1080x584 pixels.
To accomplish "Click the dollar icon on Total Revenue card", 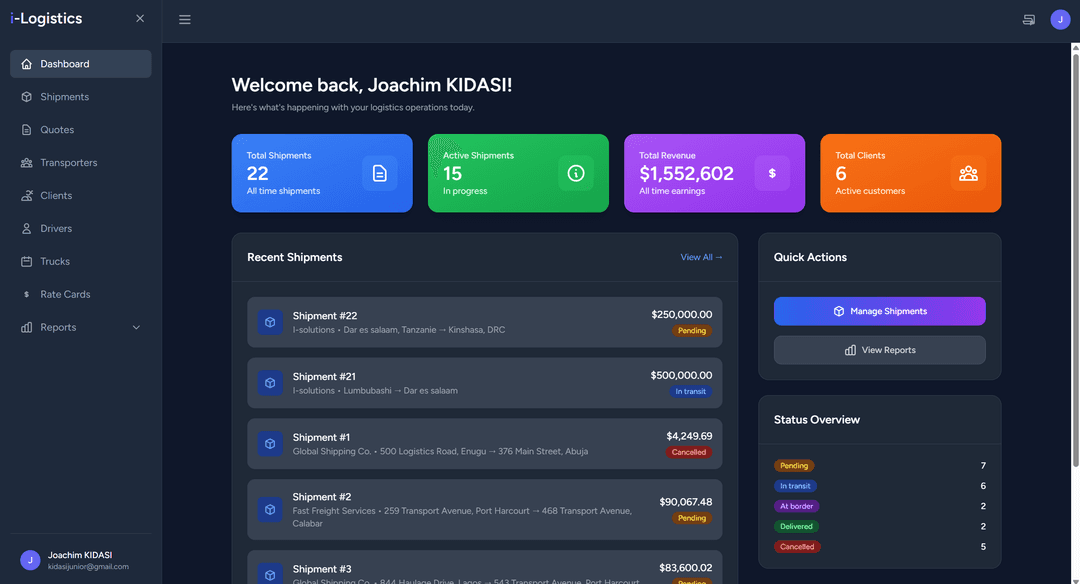I will pos(772,173).
